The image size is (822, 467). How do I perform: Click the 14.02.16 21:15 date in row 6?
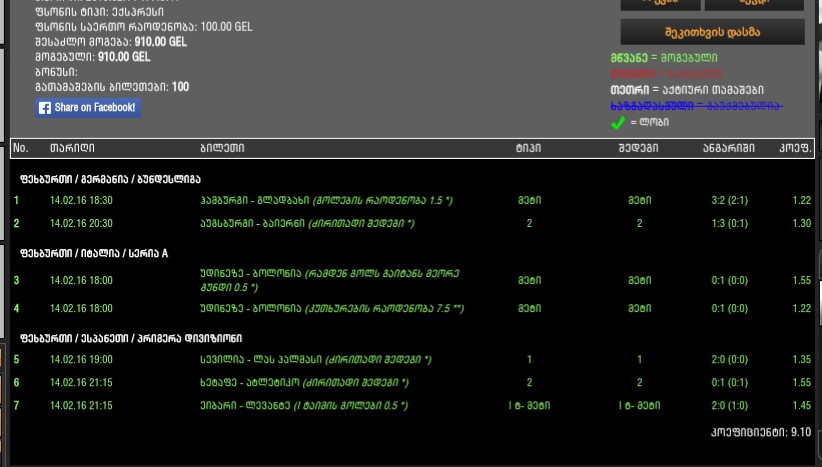tap(81, 383)
